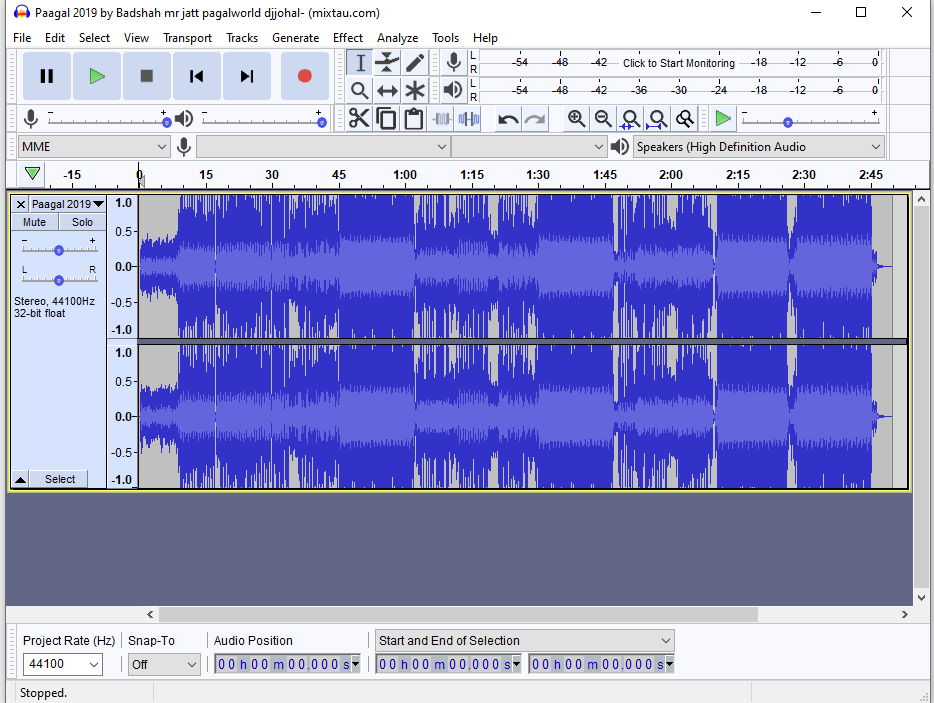Image resolution: width=934 pixels, height=703 pixels.
Task: Undo the last action
Action: [x=508, y=119]
